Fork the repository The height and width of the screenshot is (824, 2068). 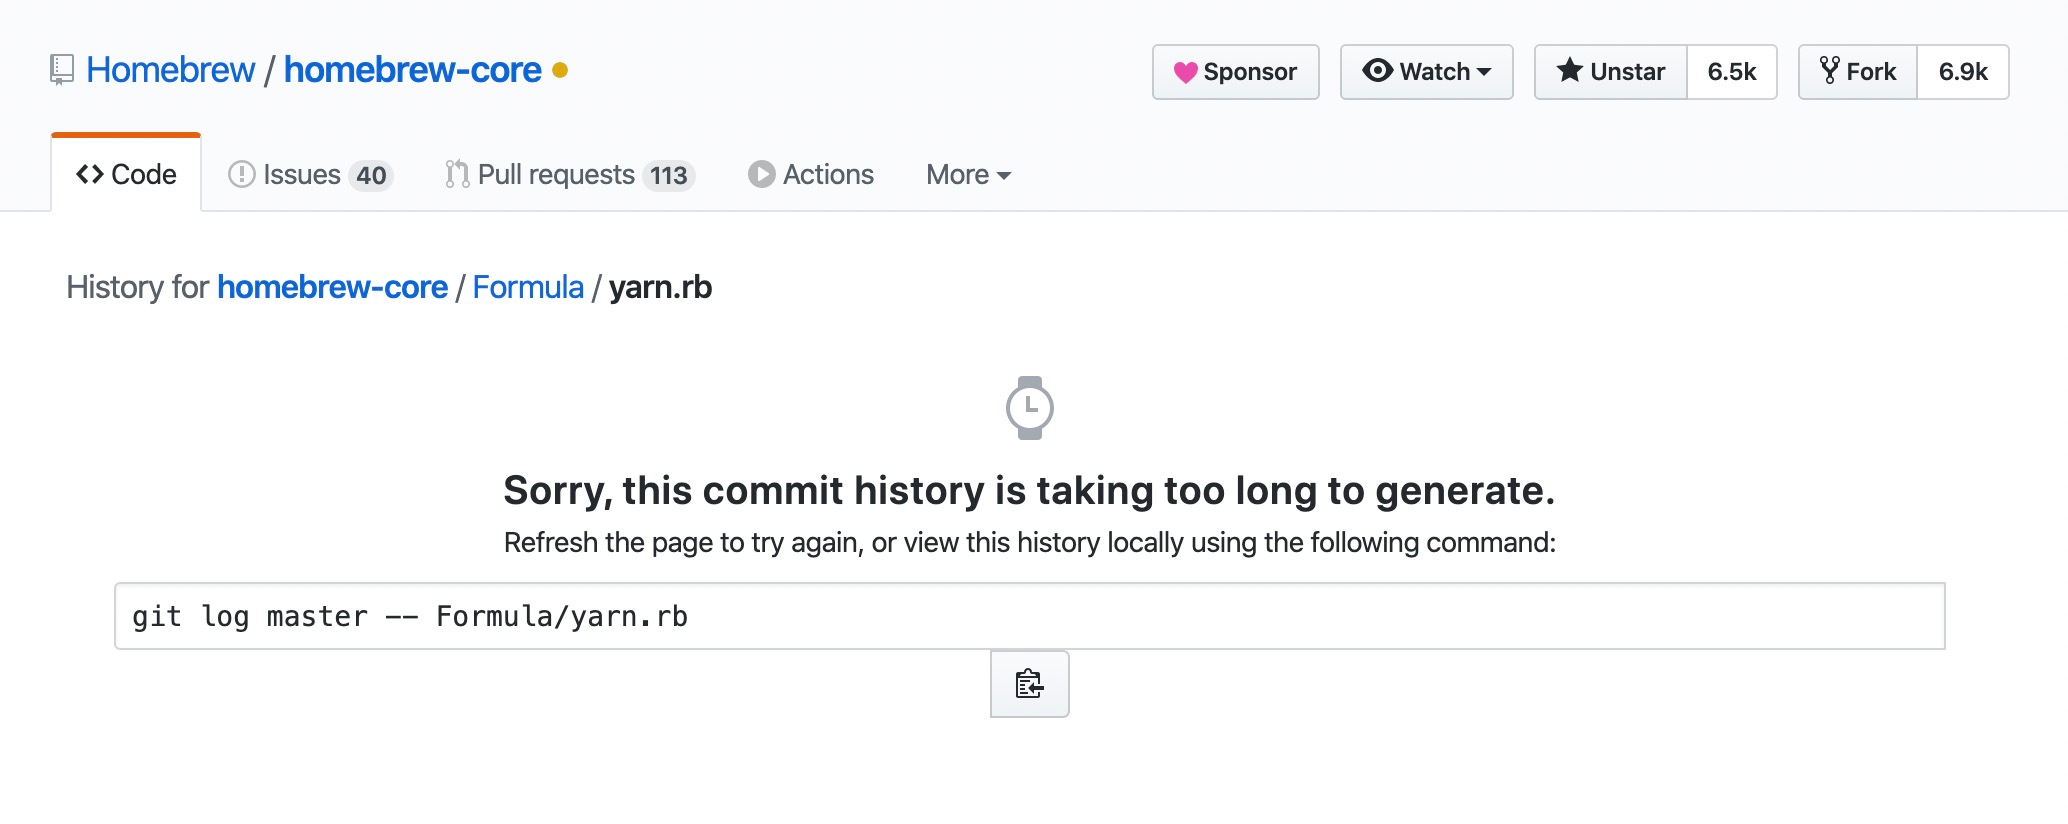pos(1858,72)
